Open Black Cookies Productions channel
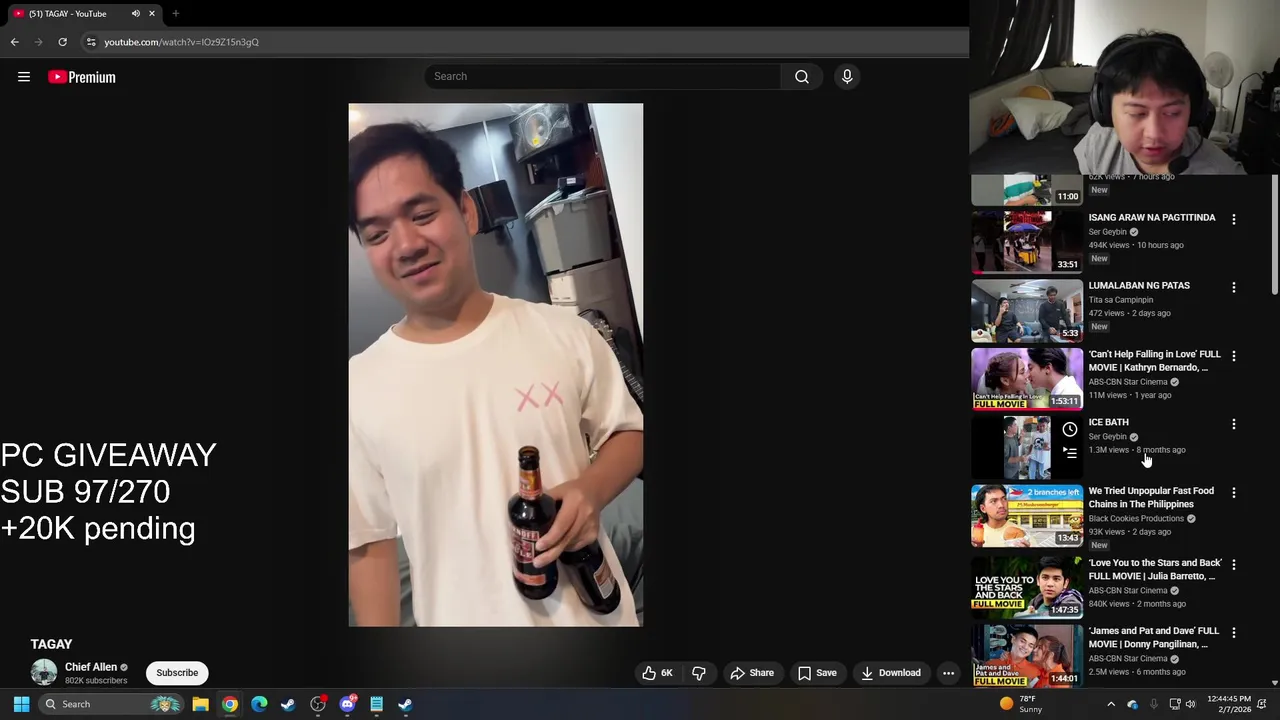 click(1136, 518)
